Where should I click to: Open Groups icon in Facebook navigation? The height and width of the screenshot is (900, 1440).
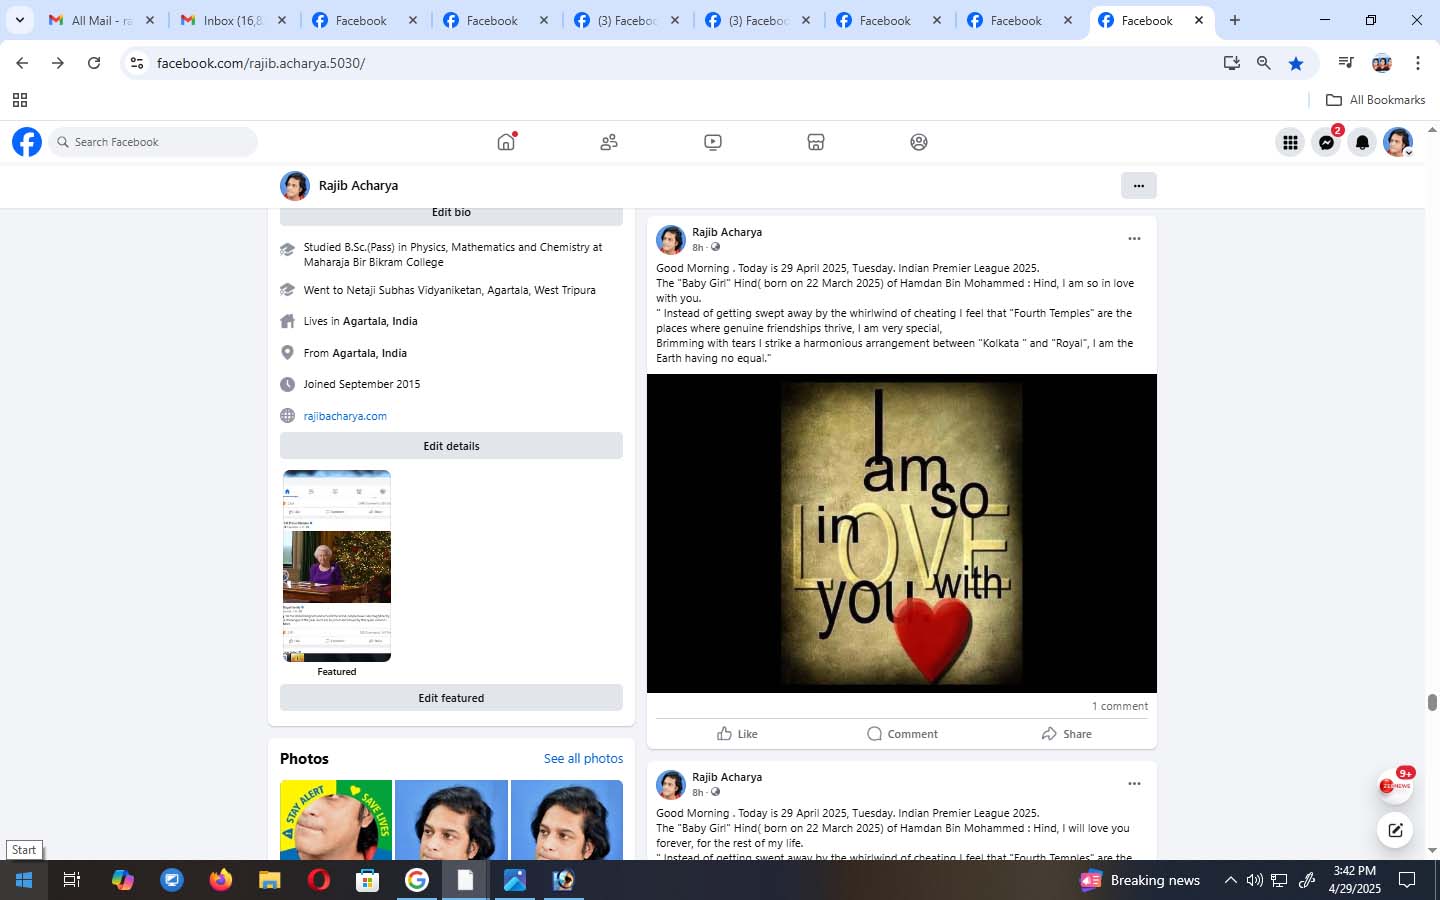[x=919, y=142]
